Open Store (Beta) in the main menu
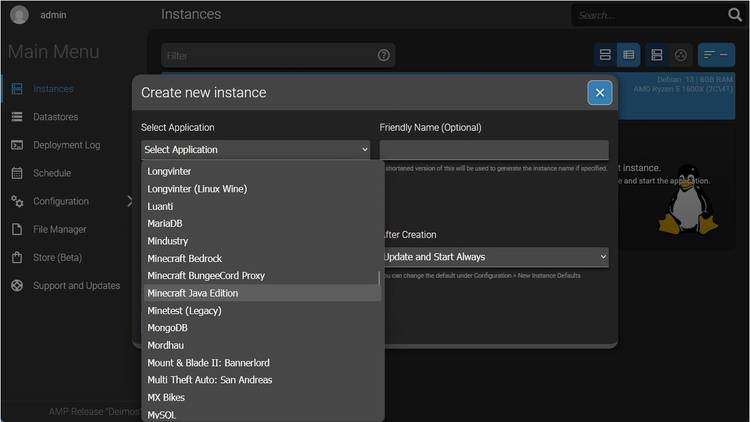Screen dimensions: 750x422 (x=57, y=257)
